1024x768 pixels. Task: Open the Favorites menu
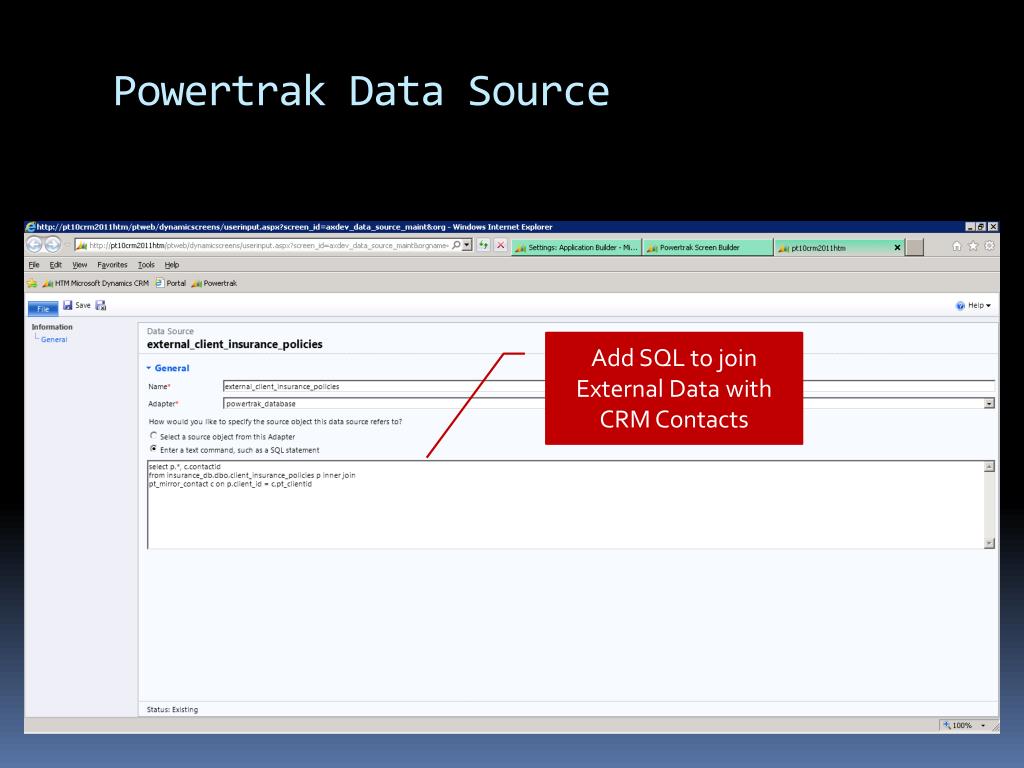click(x=112, y=265)
